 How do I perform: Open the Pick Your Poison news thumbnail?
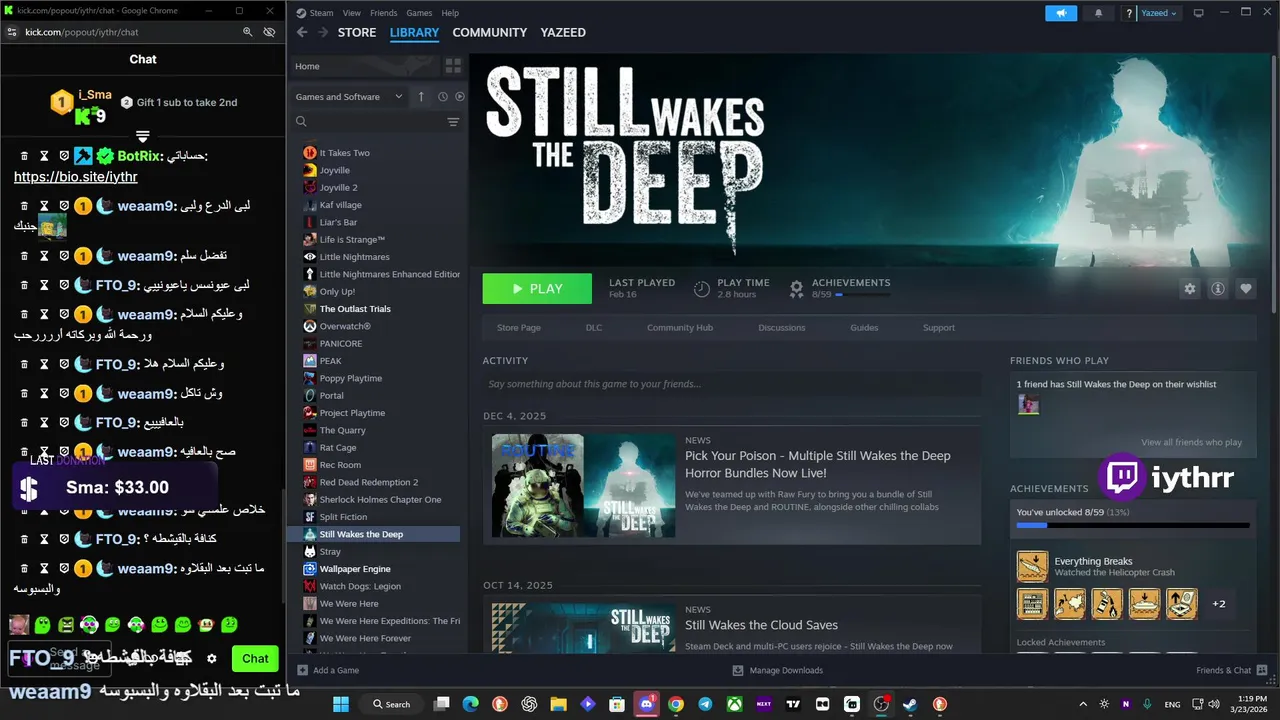584,485
